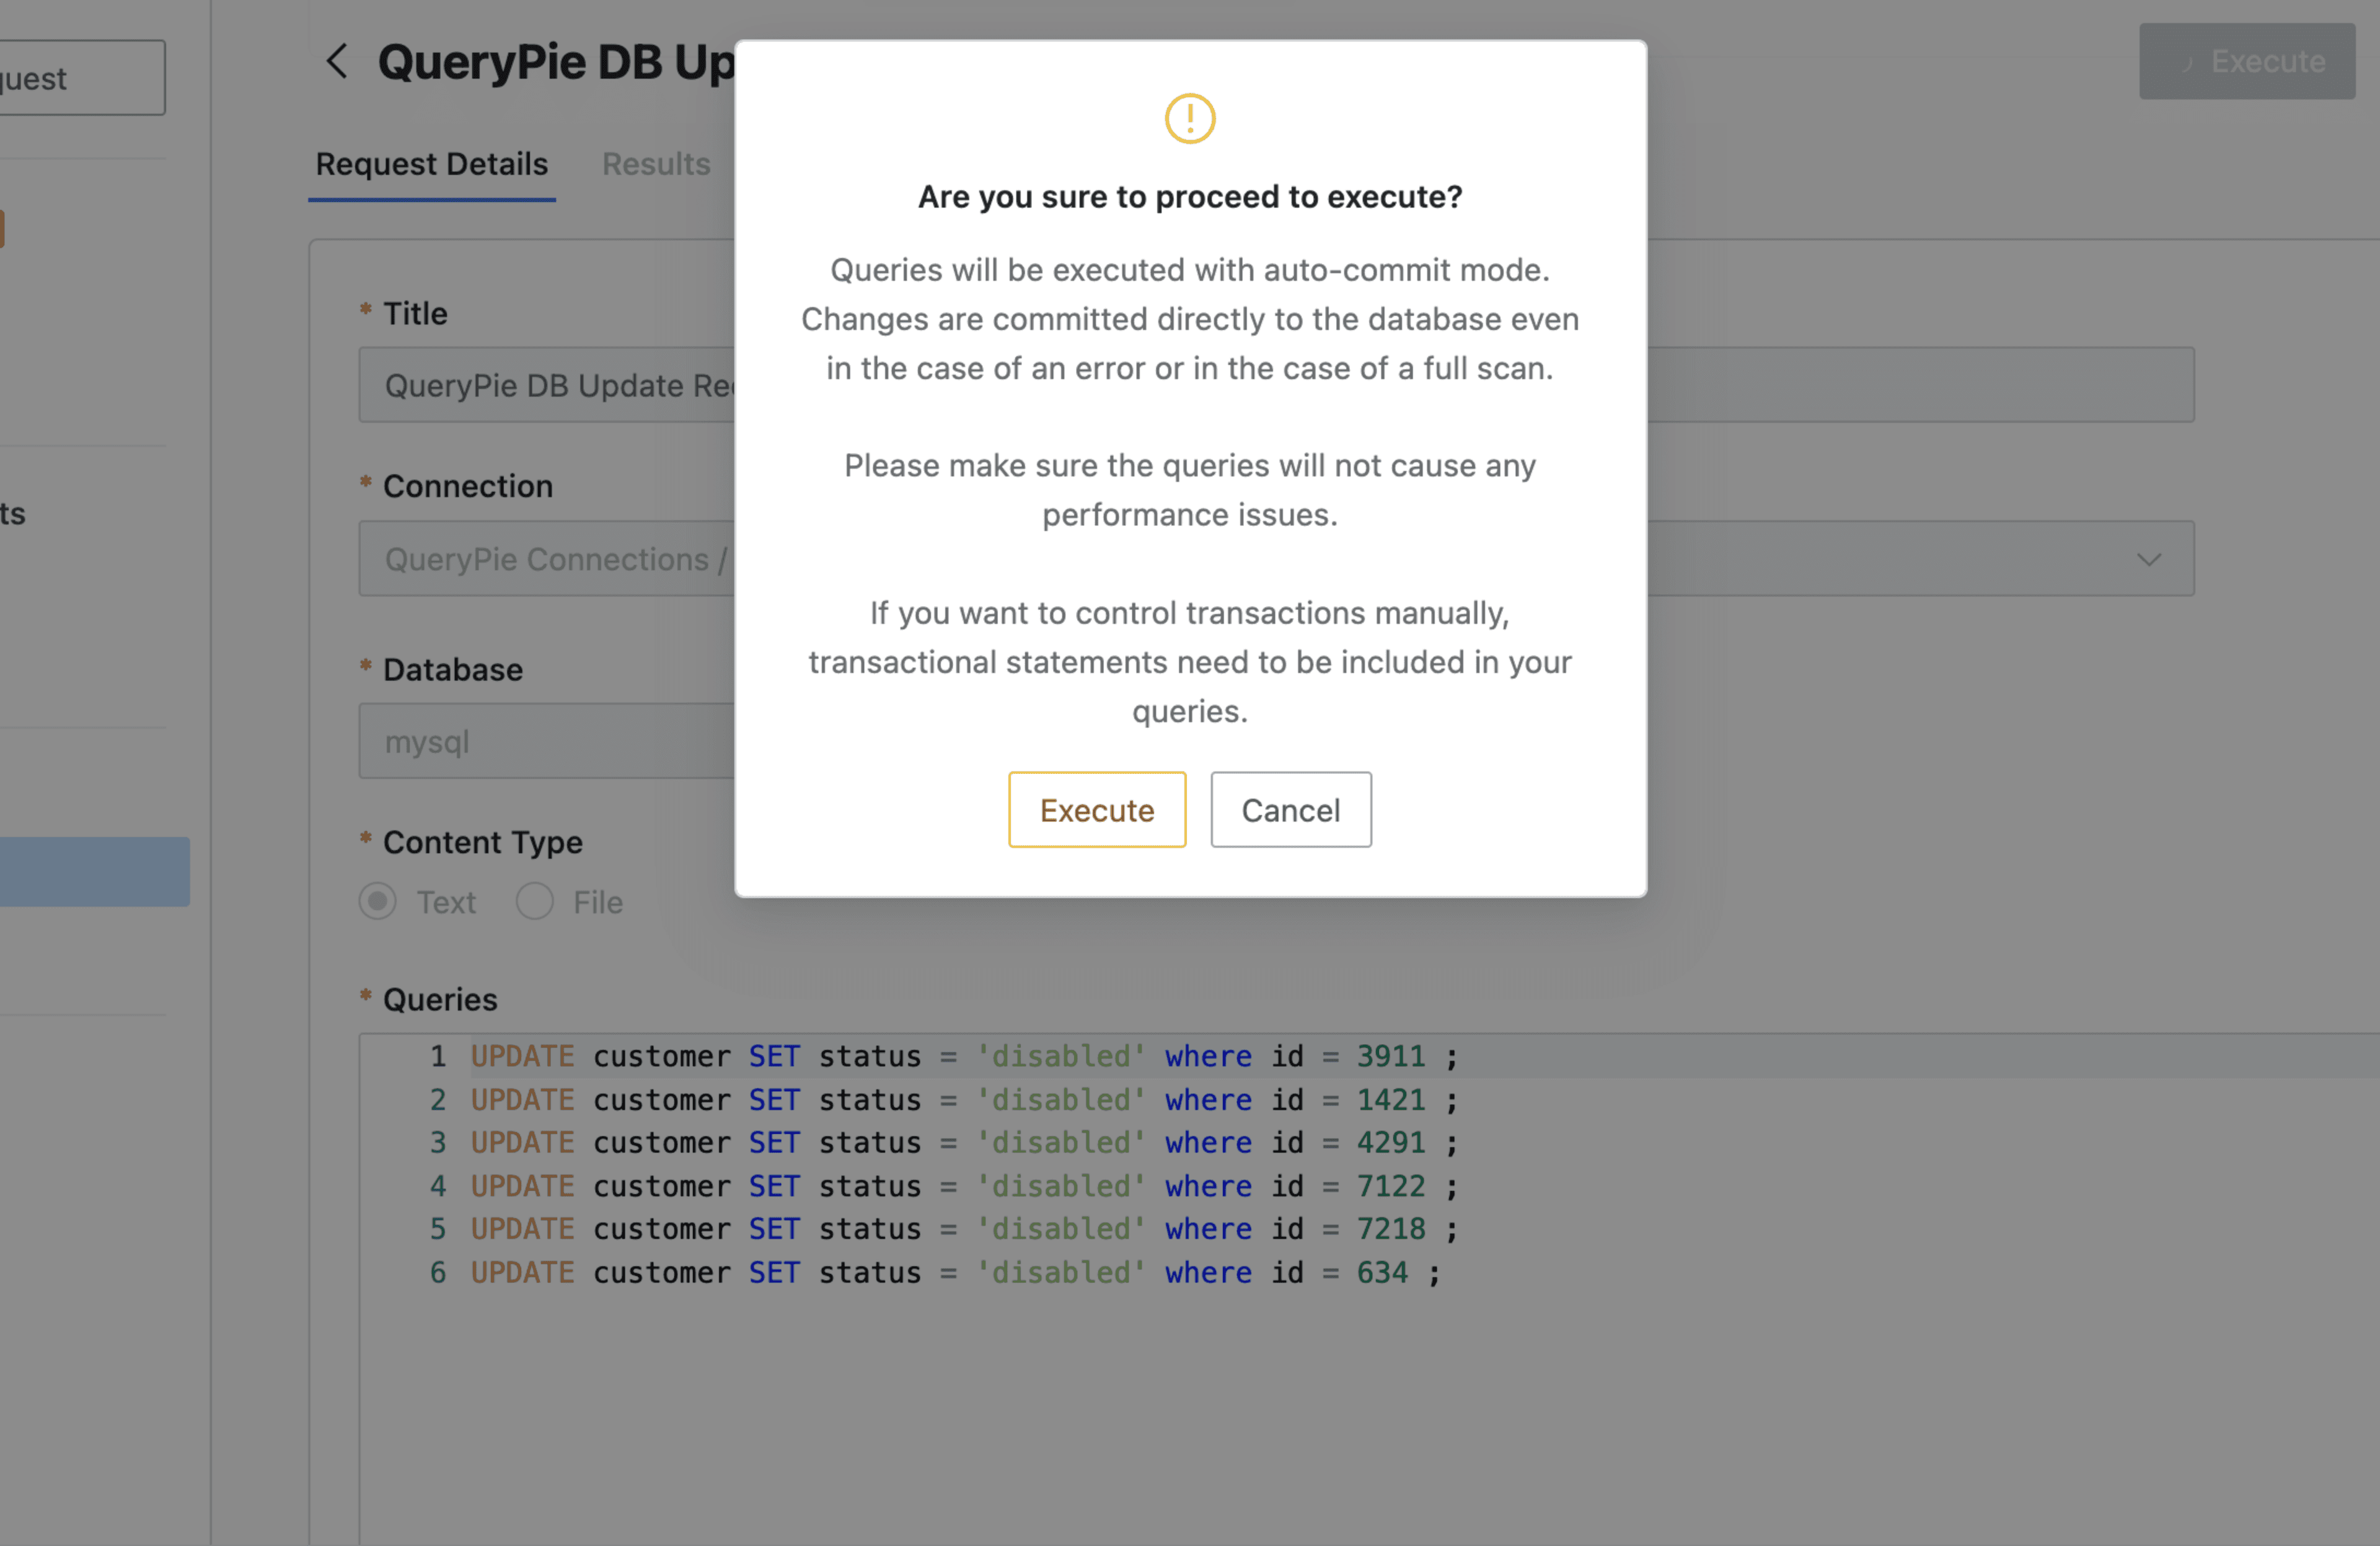Click the back arrow beside QueryPie DB title
Screen dimensions: 2380x1546
click(x=336, y=61)
